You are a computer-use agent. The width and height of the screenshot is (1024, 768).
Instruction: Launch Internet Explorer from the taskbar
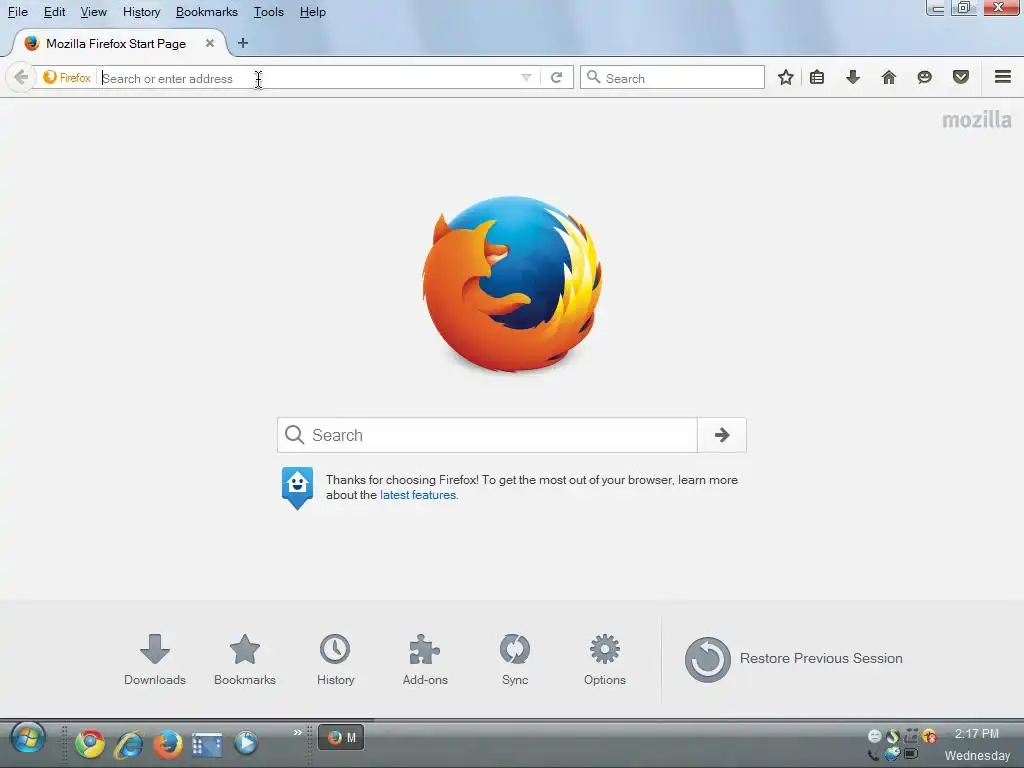(129, 744)
